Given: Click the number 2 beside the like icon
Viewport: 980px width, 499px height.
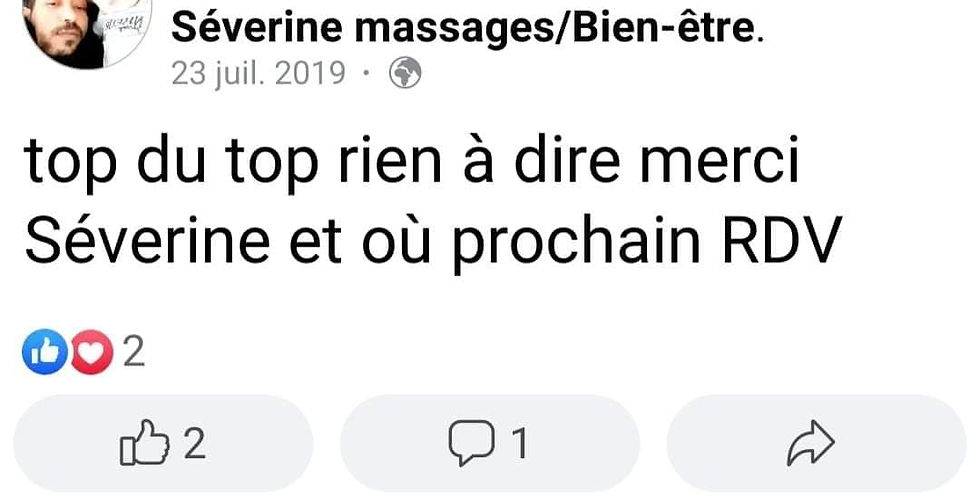Looking at the screenshot, I should point(194,443).
